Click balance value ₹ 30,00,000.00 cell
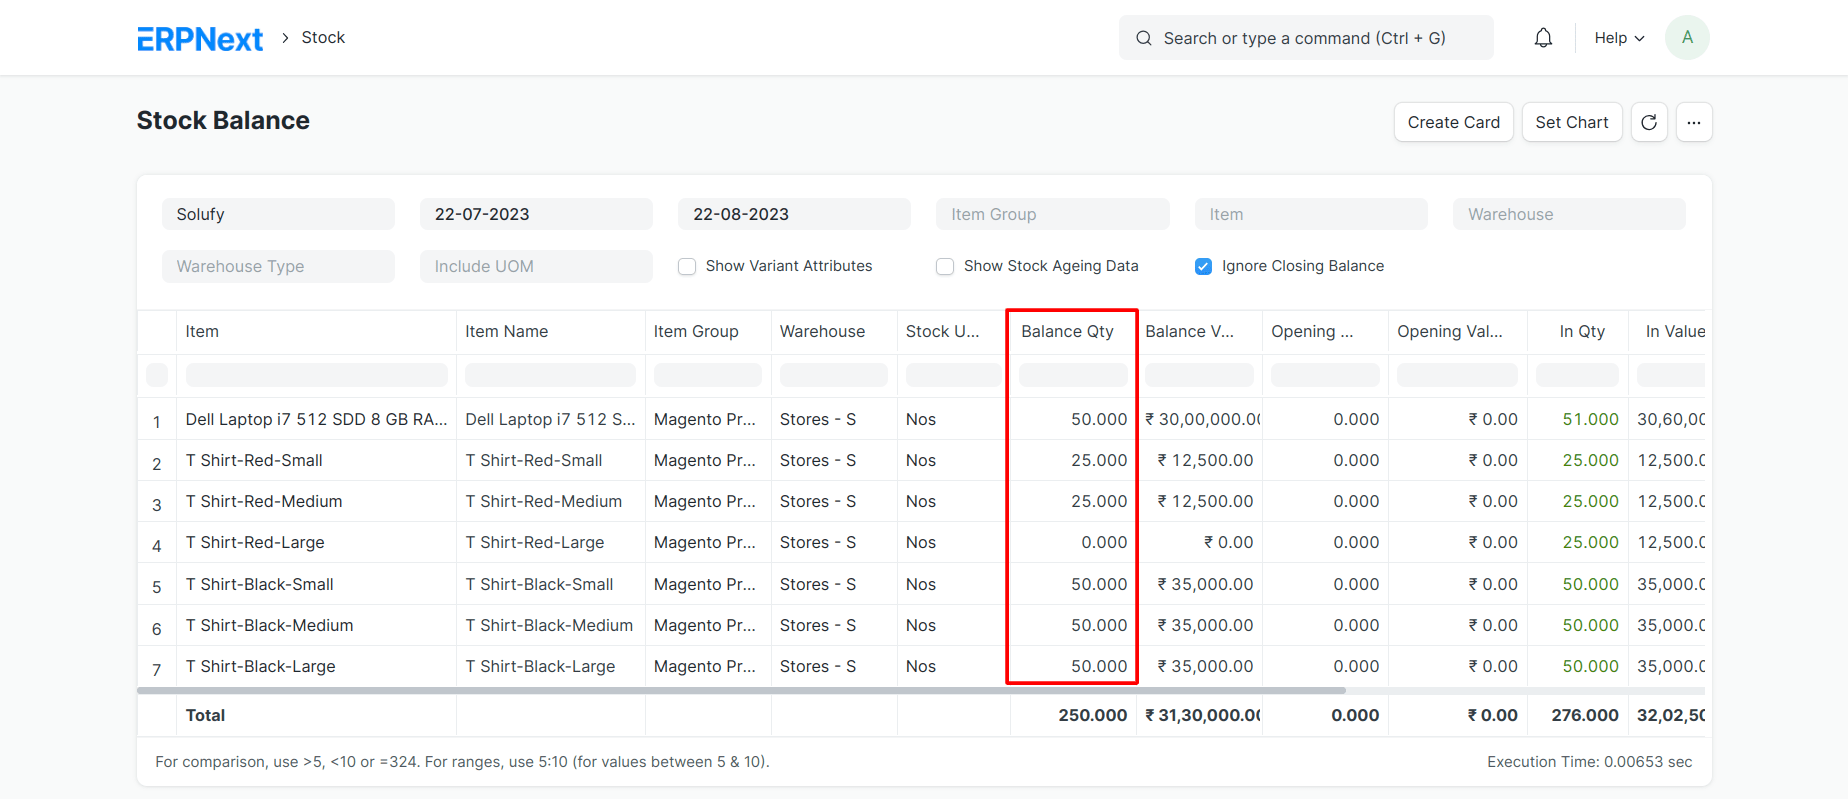This screenshot has height=799, width=1848. [1200, 420]
